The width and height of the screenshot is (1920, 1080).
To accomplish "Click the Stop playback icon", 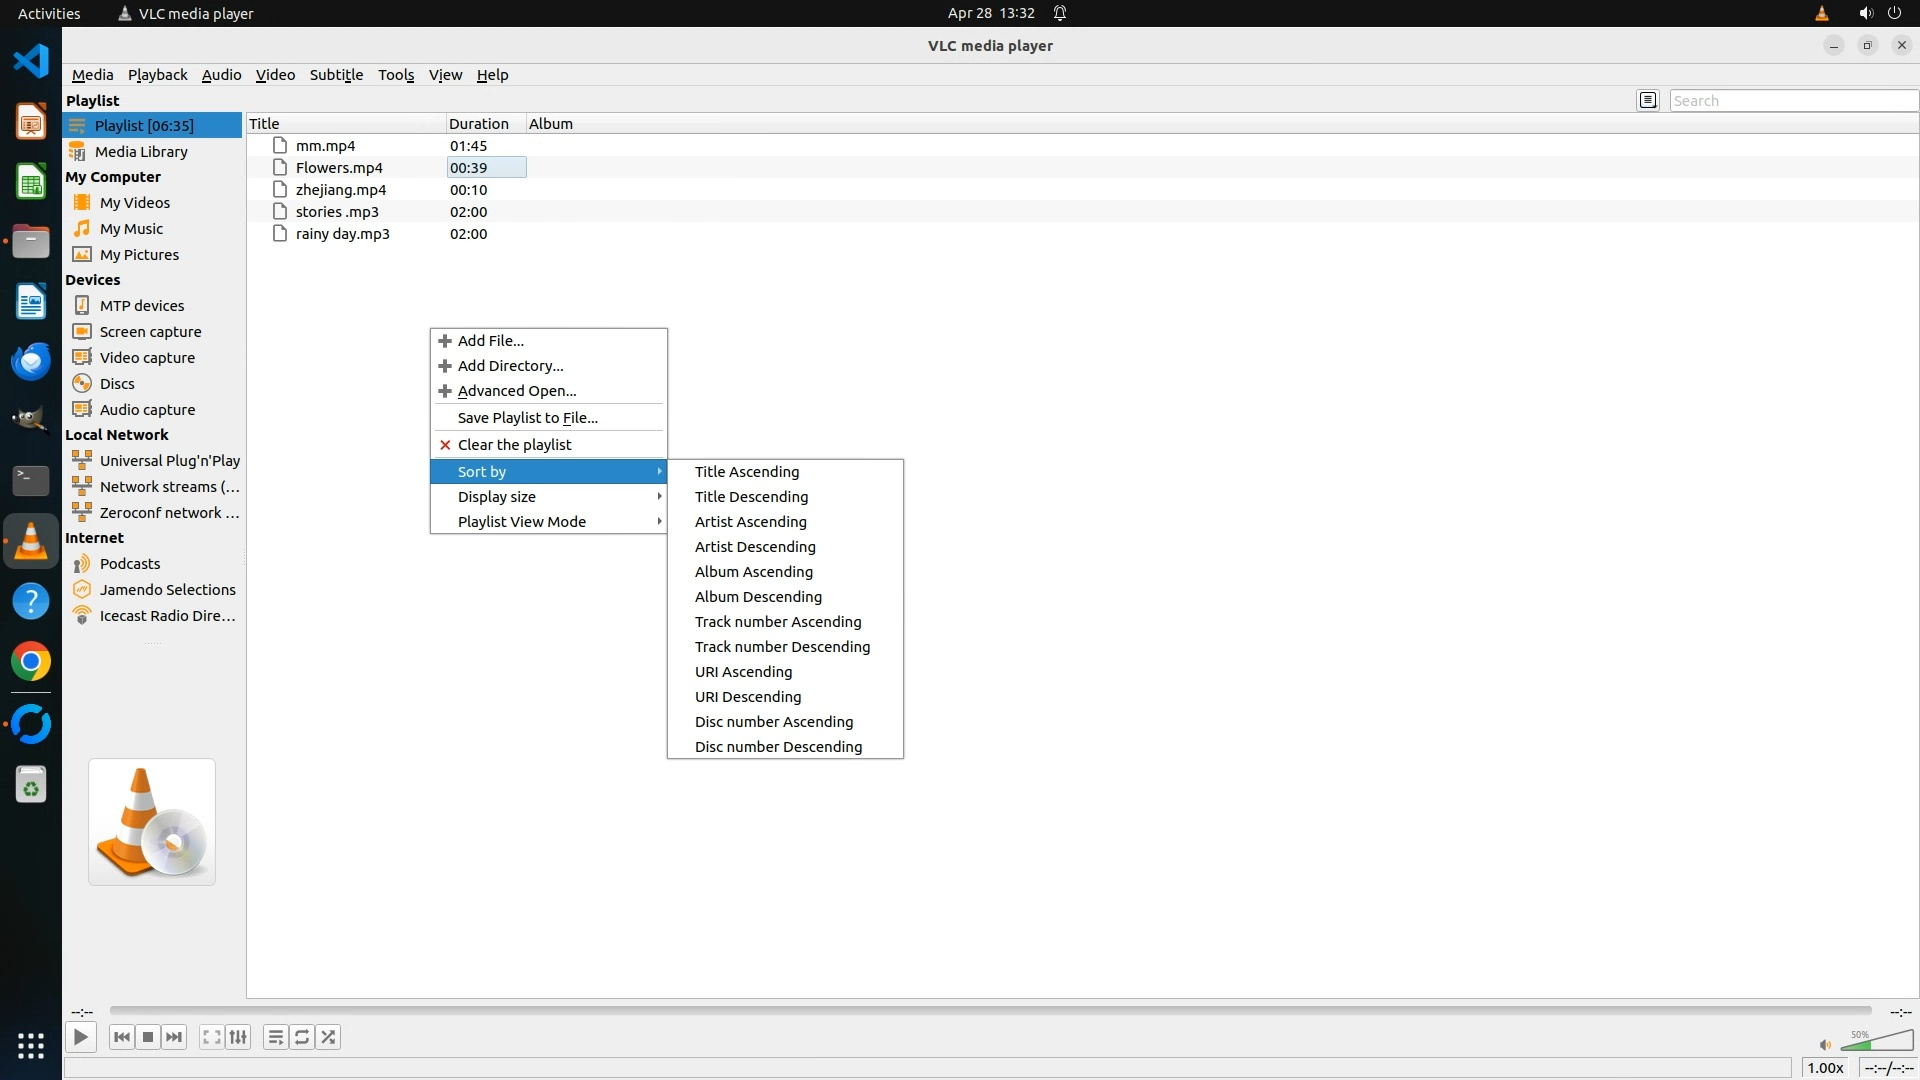I will [x=148, y=1037].
